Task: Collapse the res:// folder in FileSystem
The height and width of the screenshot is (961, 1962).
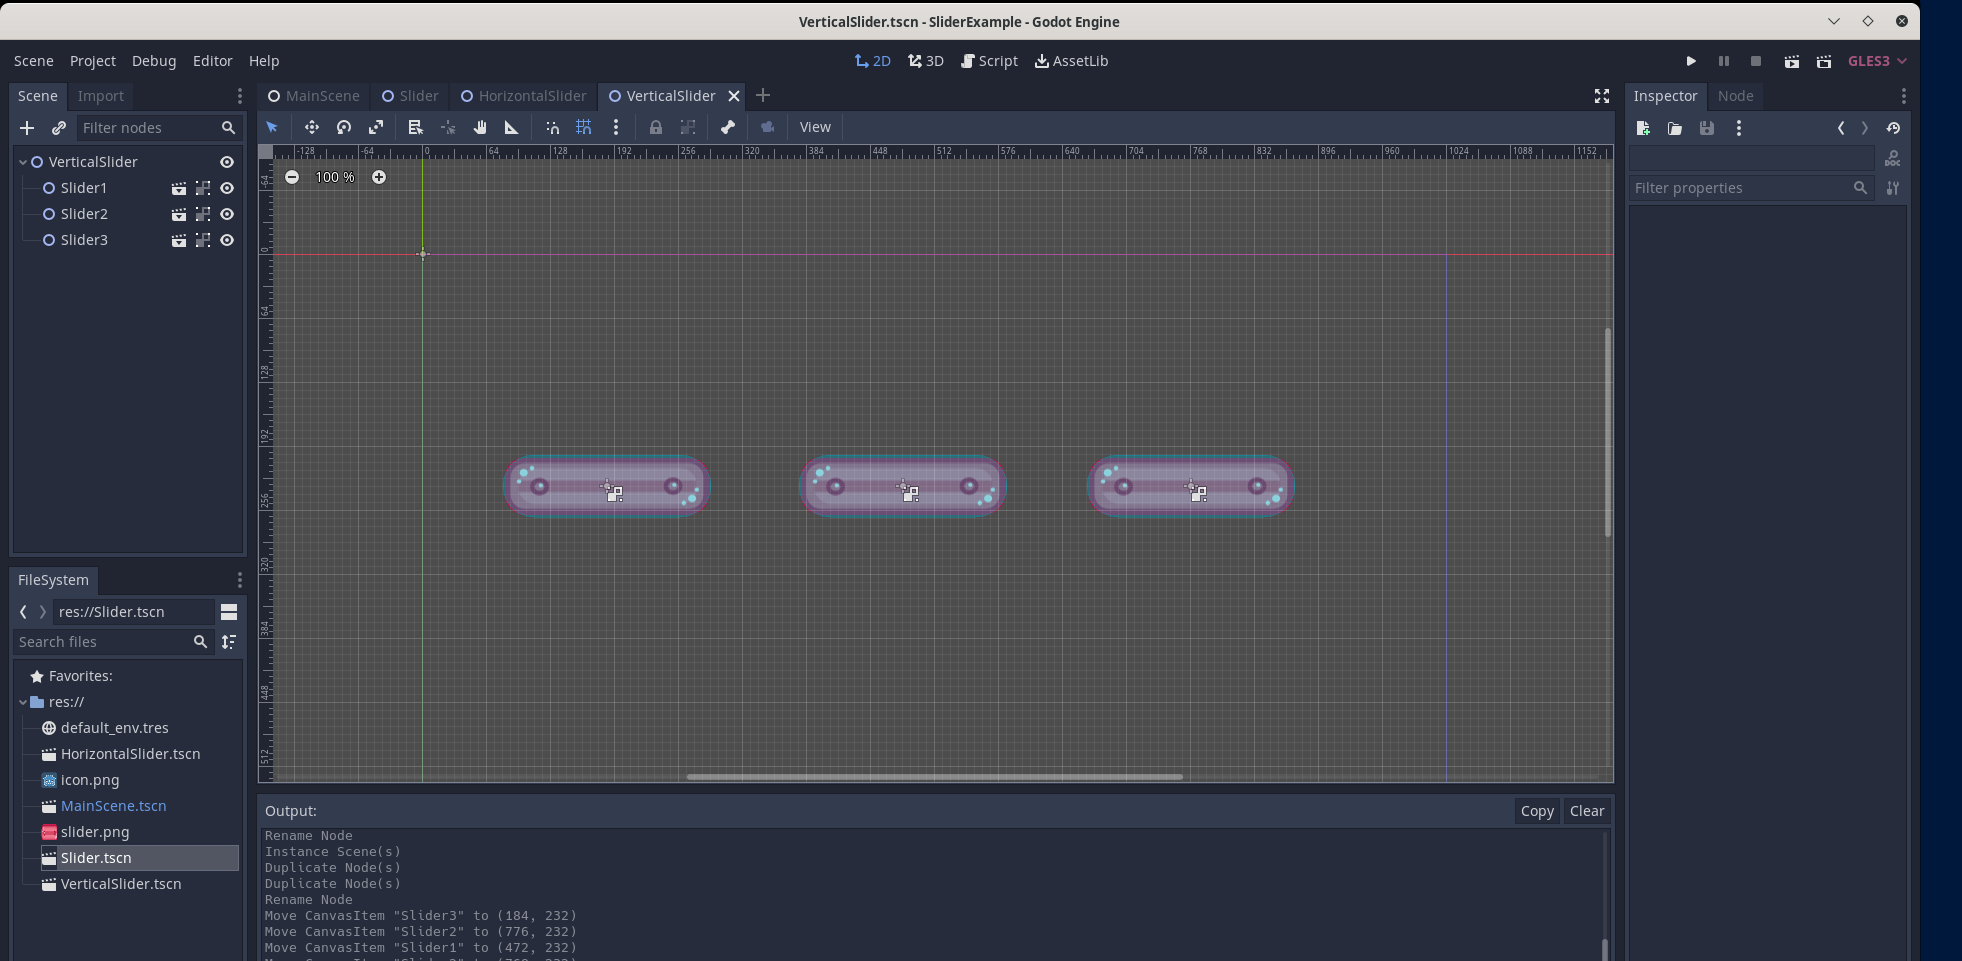Action: tap(22, 701)
